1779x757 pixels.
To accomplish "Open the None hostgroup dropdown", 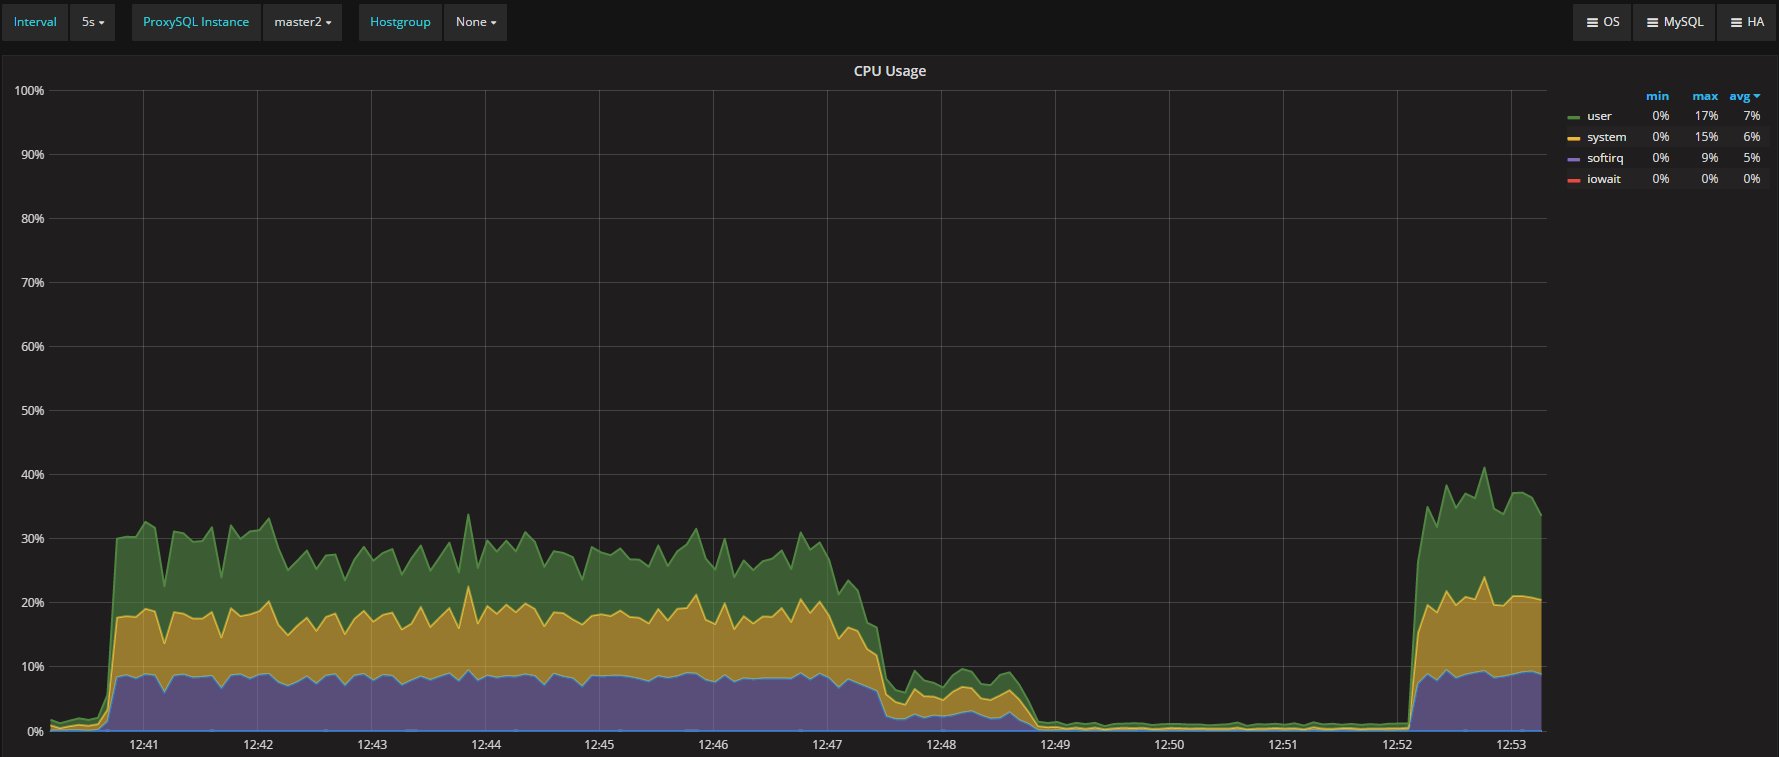I will (x=475, y=22).
